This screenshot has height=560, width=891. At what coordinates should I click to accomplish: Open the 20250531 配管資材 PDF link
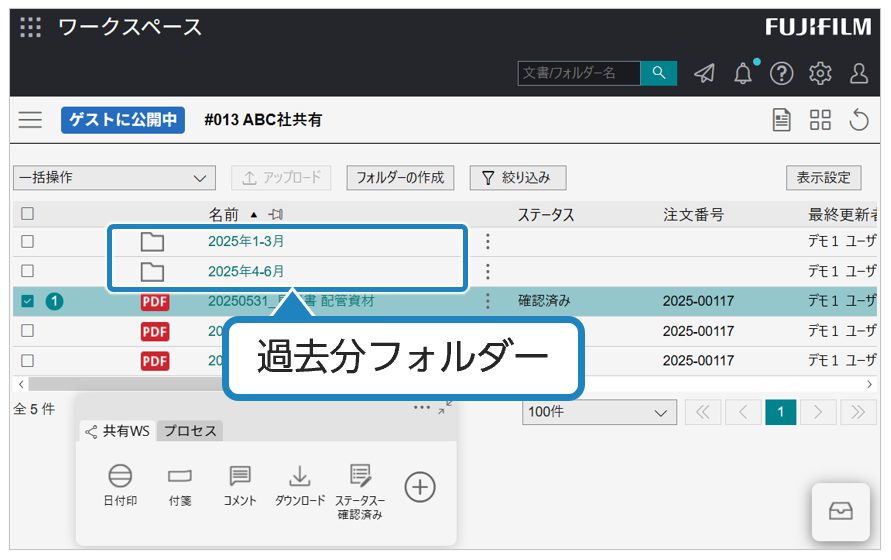(291, 301)
